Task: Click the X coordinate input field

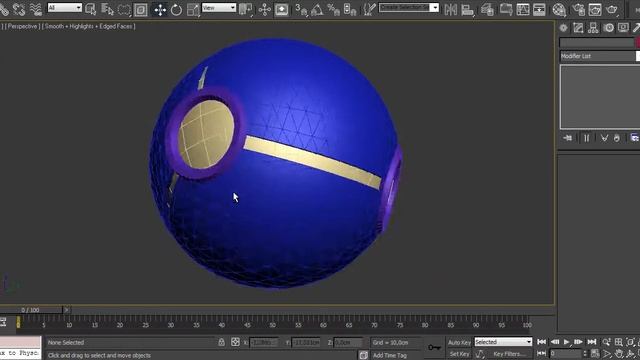Action: coord(264,342)
